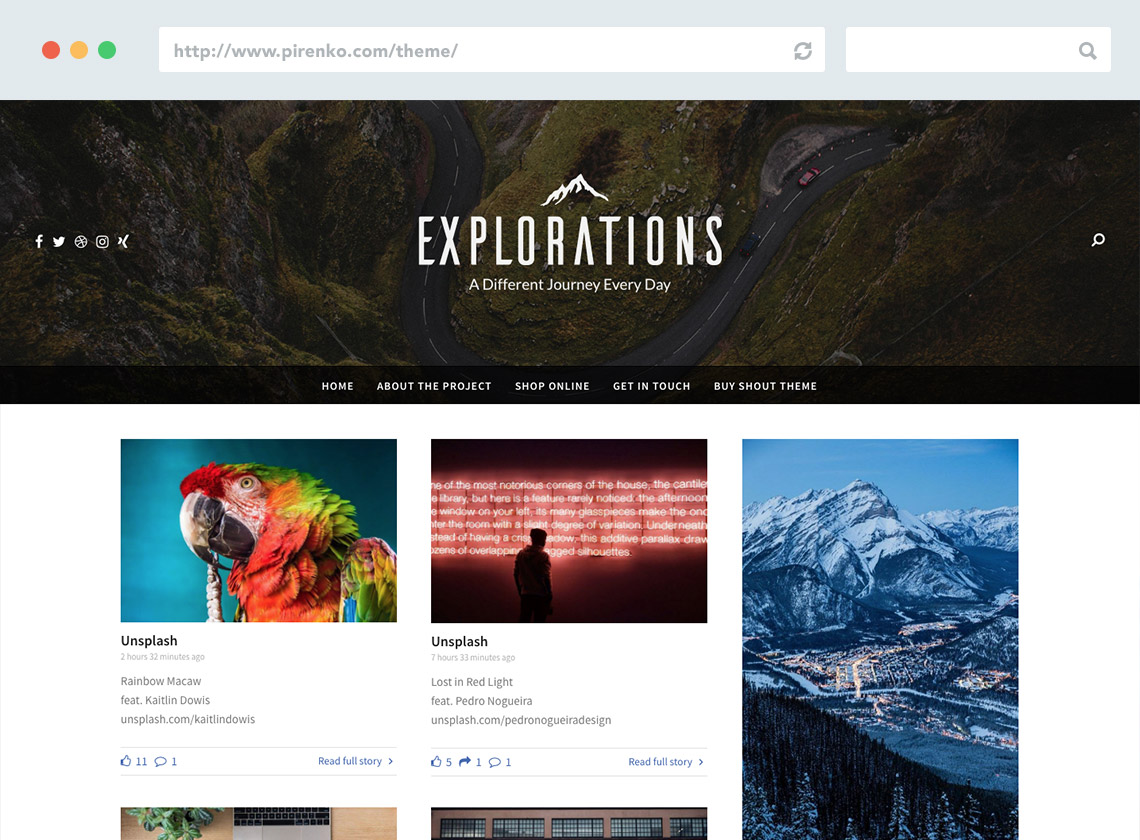Open site search magnifier in header
This screenshot has height=840, width=1140.
[1098, 240]
